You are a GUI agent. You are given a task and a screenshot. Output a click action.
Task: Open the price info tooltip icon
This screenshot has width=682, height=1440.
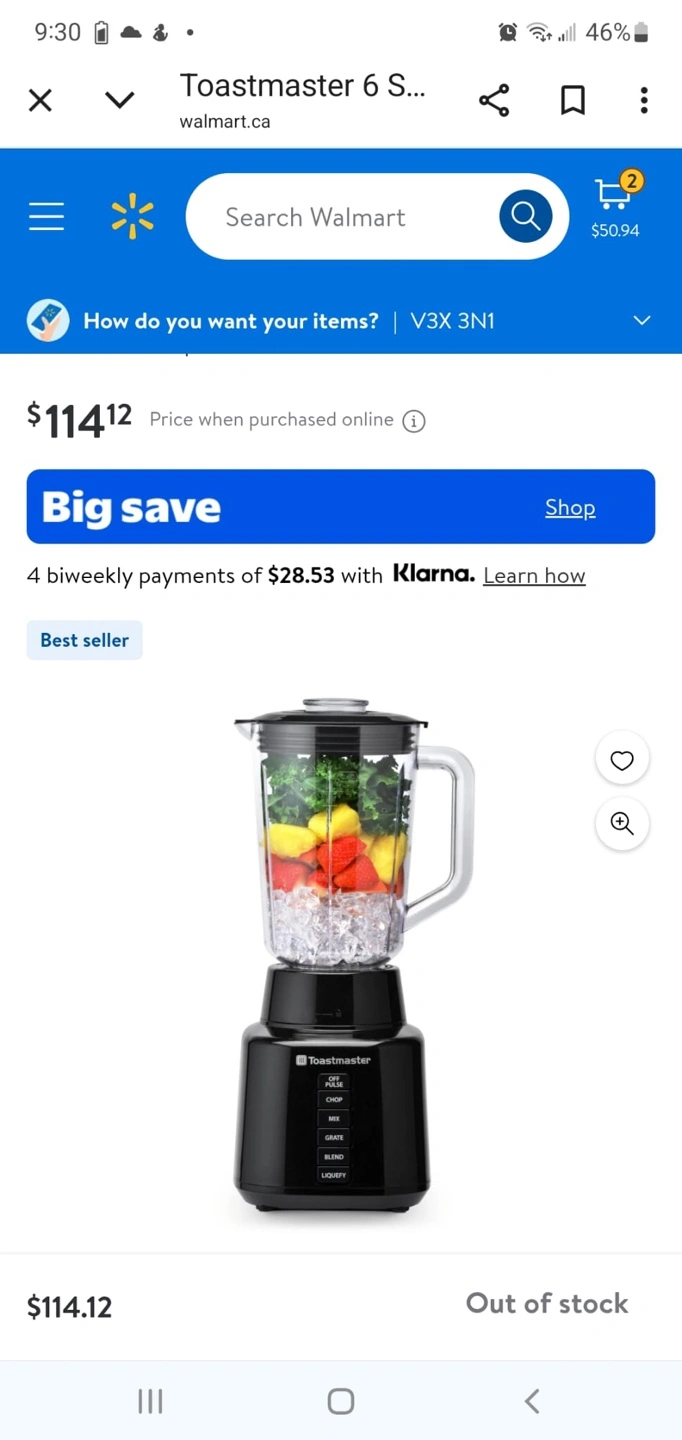(414, 421)
